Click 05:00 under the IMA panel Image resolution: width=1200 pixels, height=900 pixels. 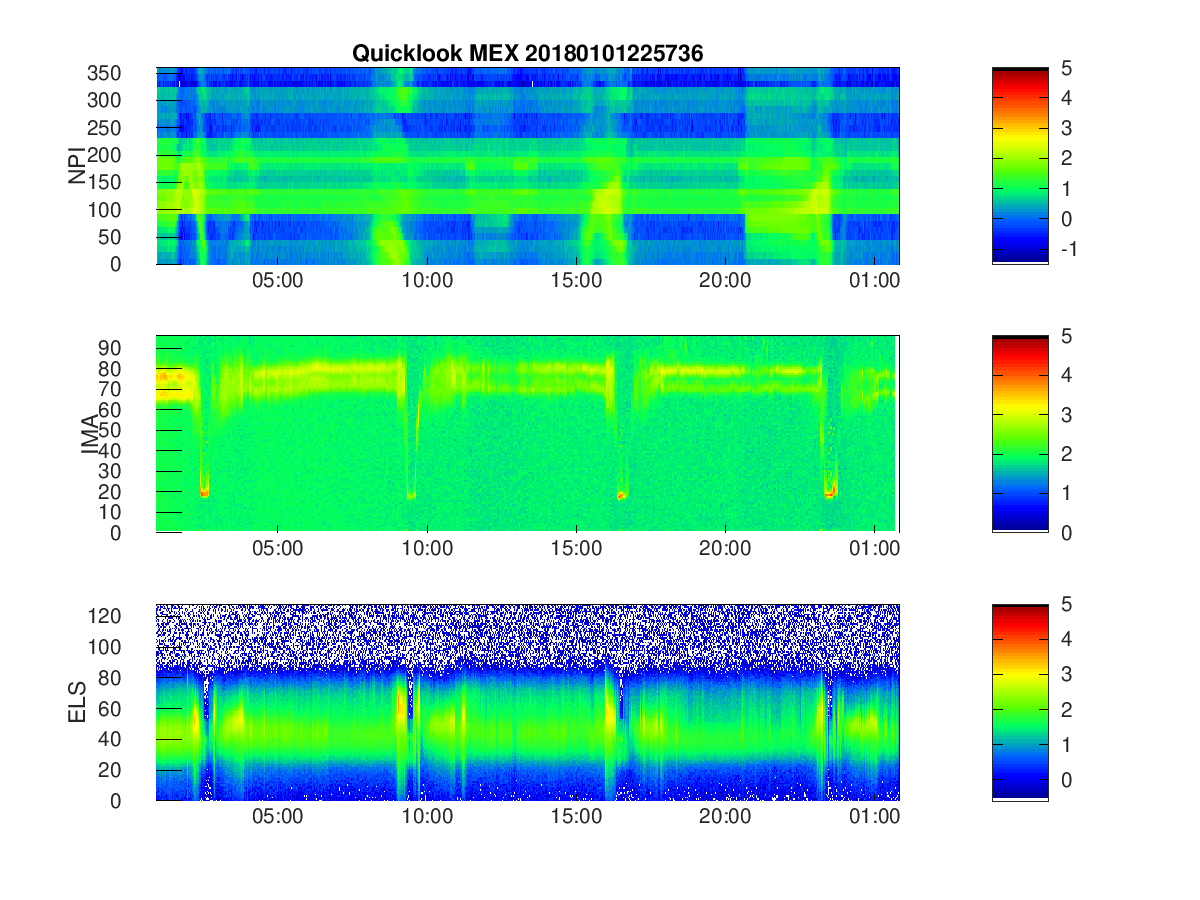pos(278,549)
